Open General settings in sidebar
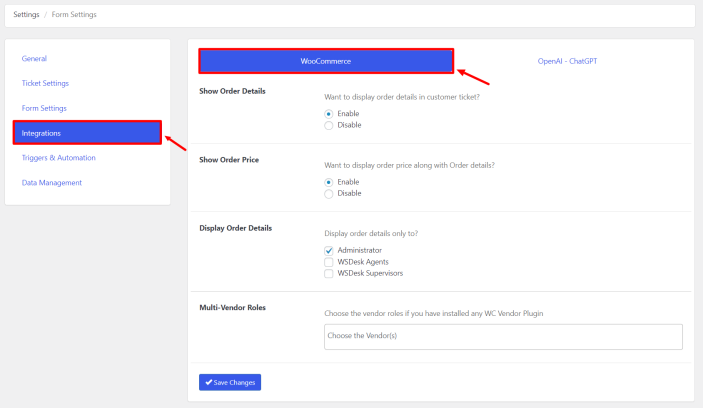 [x=34, y=59]
